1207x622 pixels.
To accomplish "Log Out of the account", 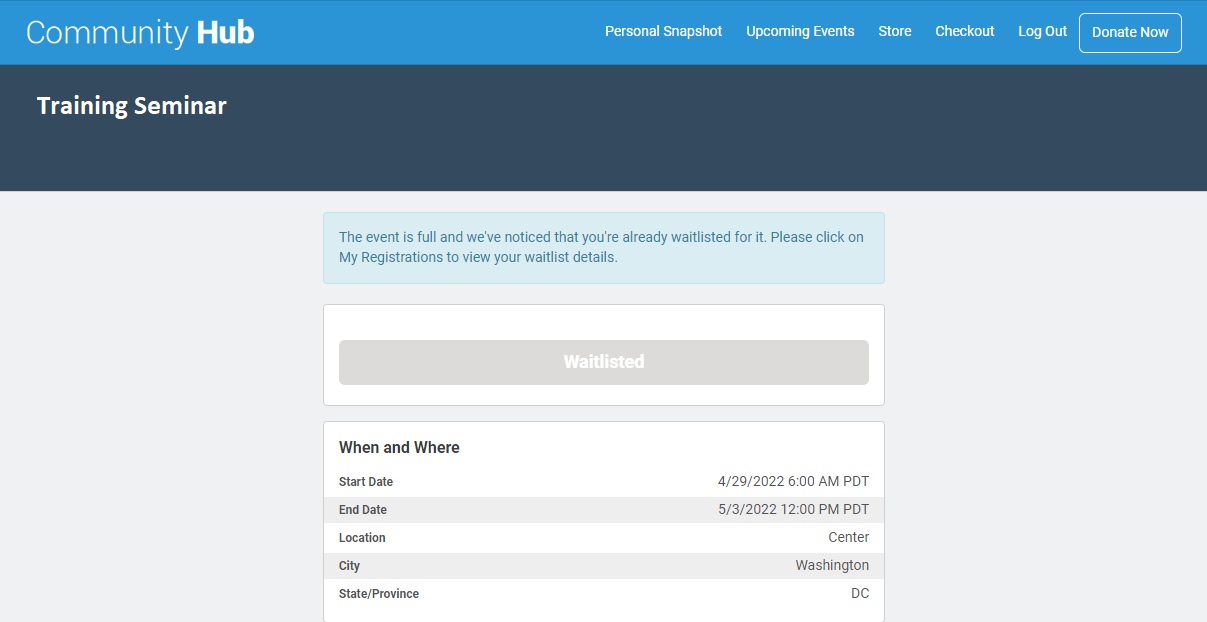I will pyautogui.click(x=1042, y=32).
